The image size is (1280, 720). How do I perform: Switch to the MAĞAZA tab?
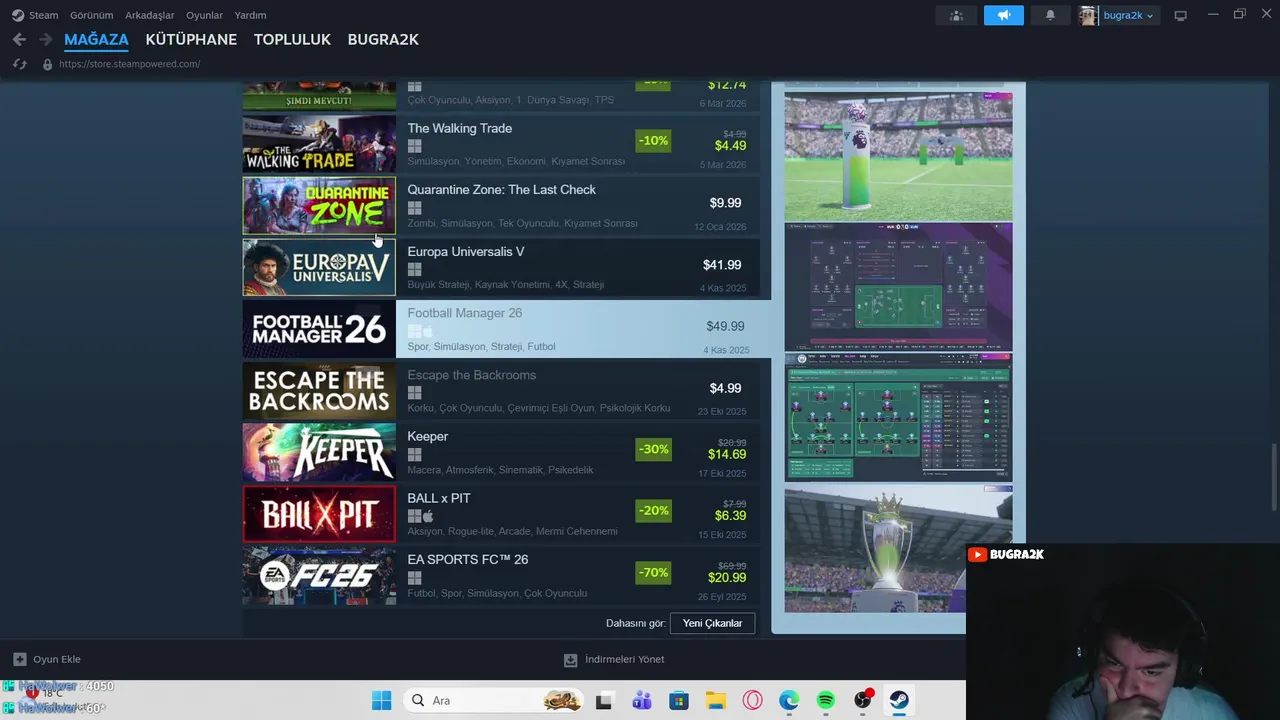click(x=96, y=40)
